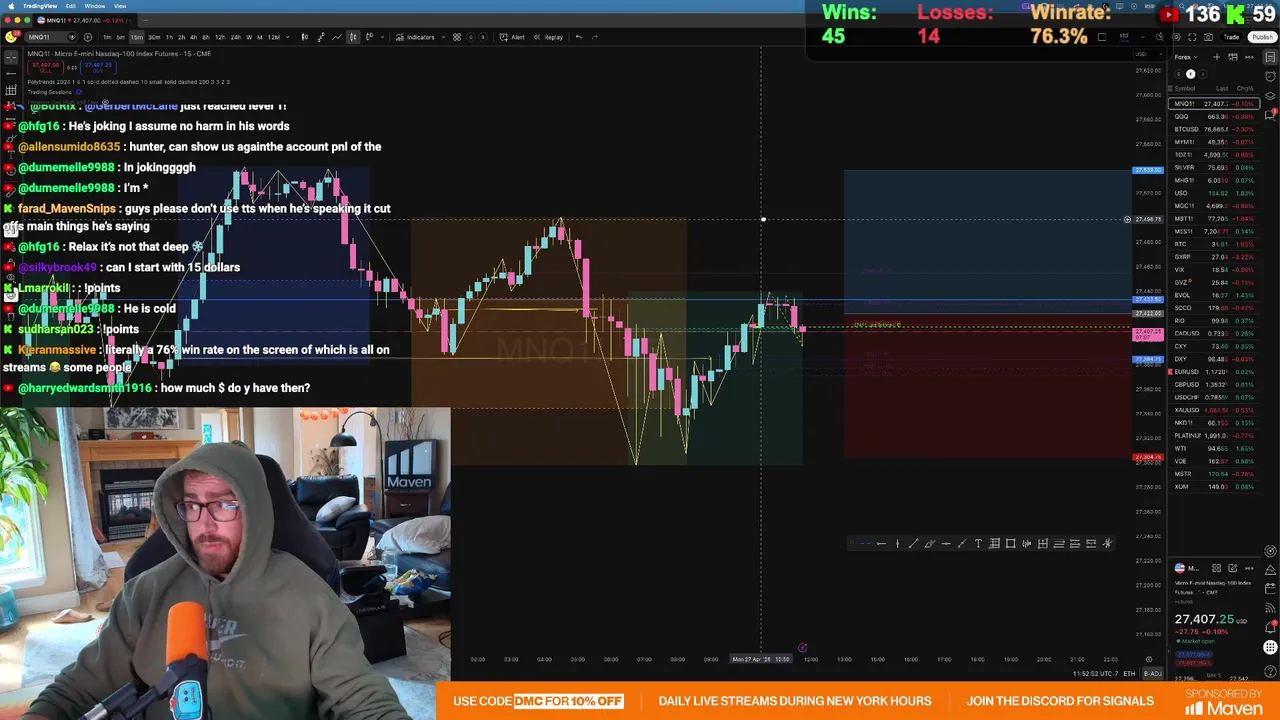
Task: Select BTCUSD in the watchlist
Action: [1215, 129]
